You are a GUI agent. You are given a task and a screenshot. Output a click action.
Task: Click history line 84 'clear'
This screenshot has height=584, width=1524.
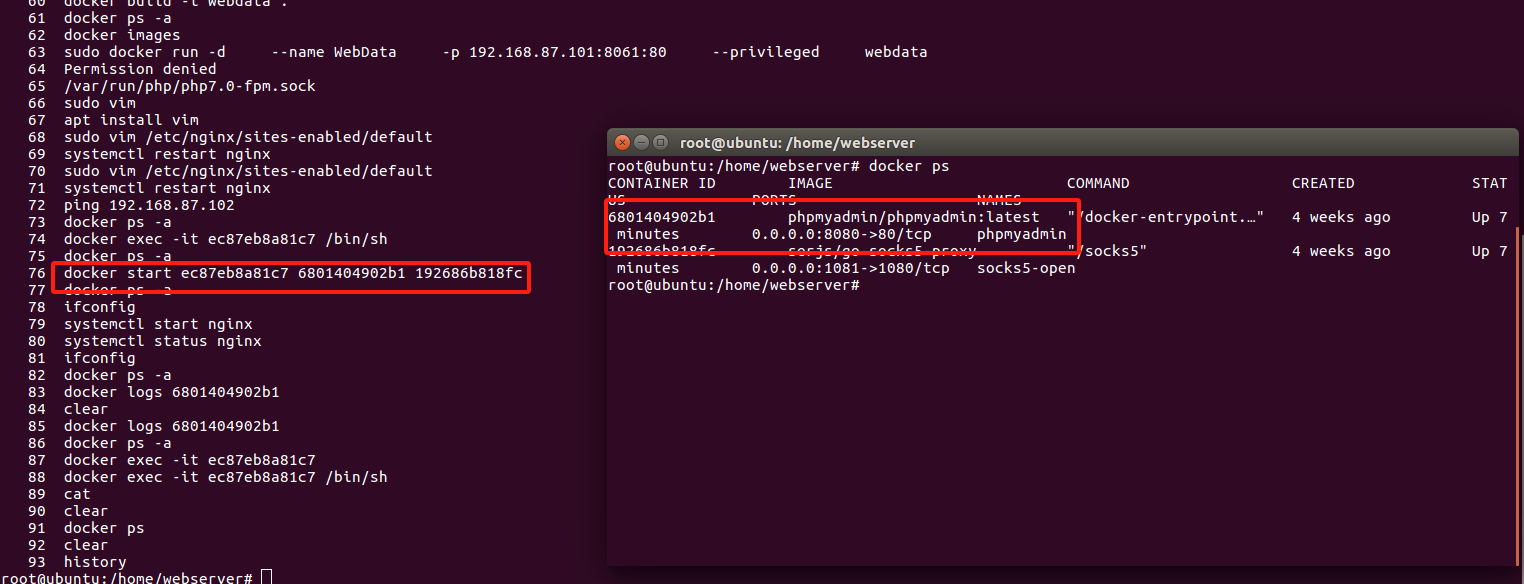click(86, 409)
